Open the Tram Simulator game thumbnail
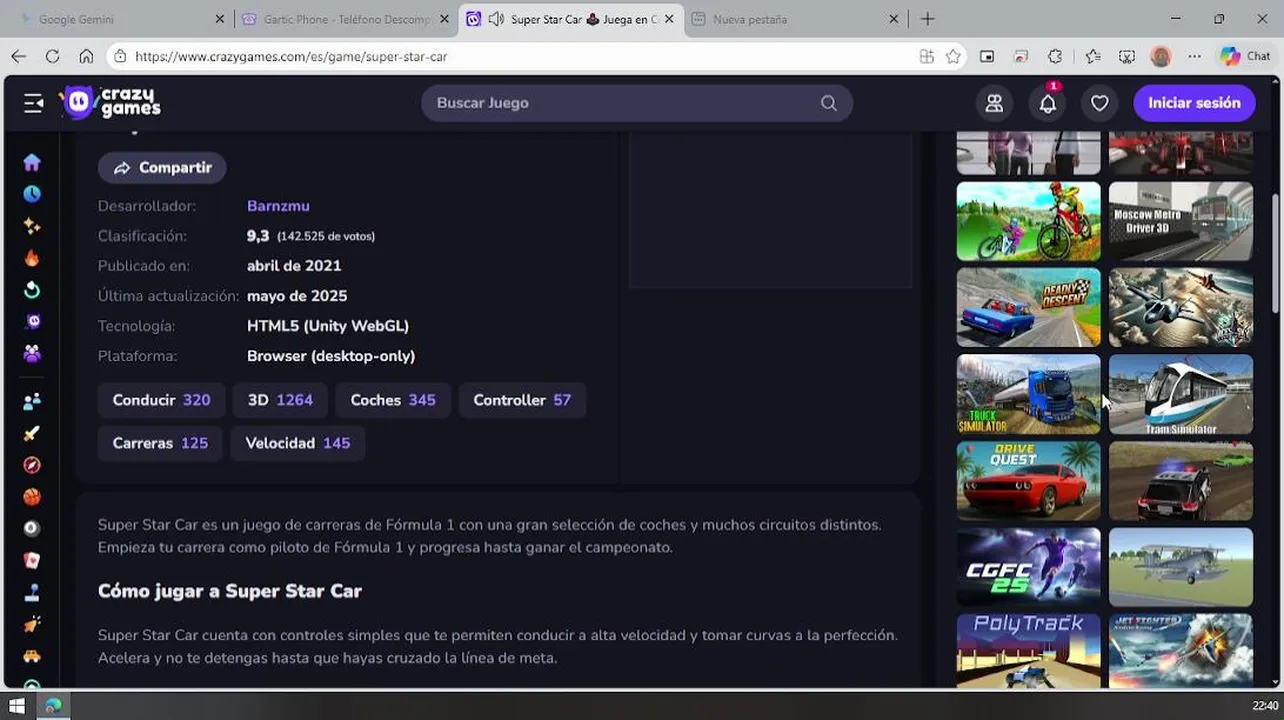 tap(1180, 394)
